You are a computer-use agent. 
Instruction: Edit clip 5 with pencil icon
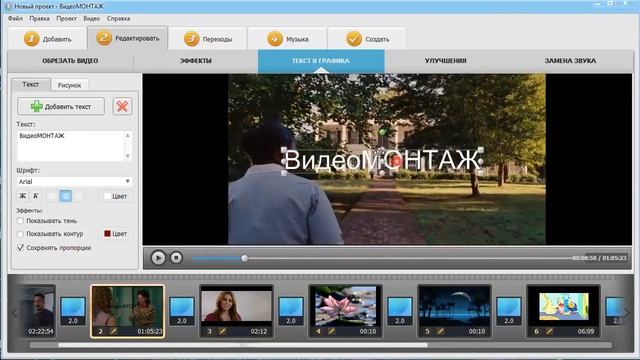[440, 331]
